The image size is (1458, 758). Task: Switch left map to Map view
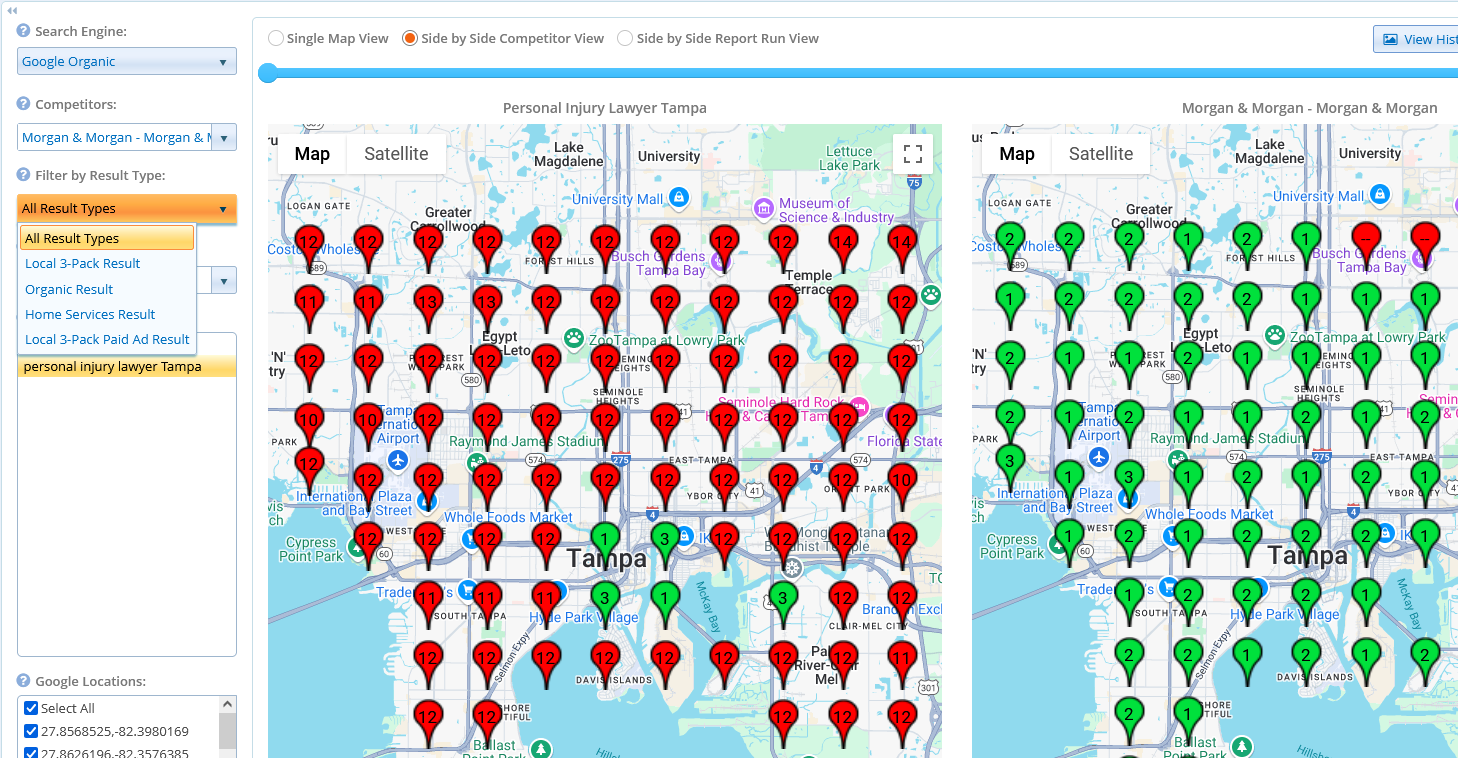(312, 154)
